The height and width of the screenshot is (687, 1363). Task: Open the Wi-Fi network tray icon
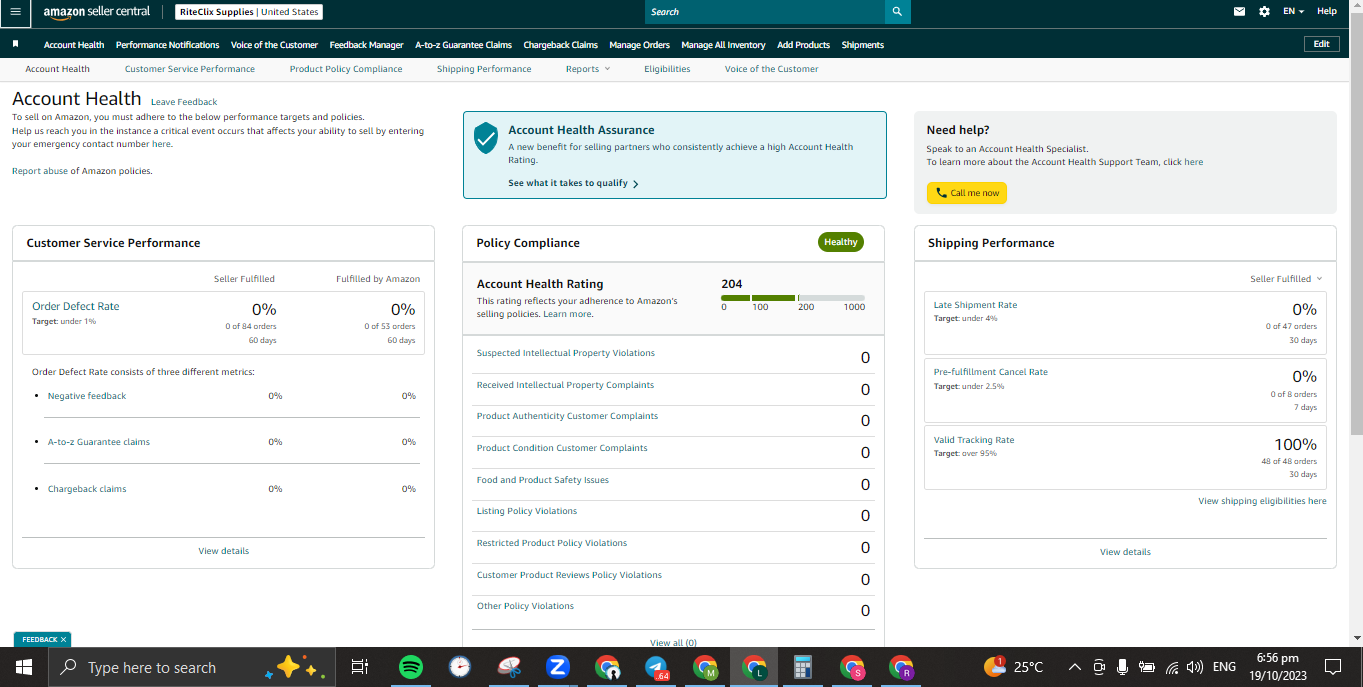(x=1171, y=667)
